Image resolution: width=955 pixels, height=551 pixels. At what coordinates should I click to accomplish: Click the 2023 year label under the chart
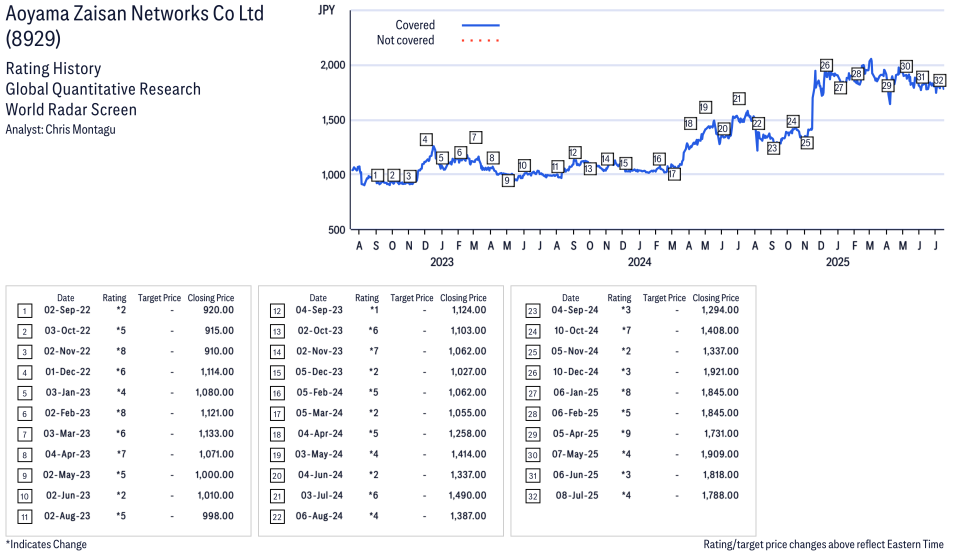pos(442,262)
